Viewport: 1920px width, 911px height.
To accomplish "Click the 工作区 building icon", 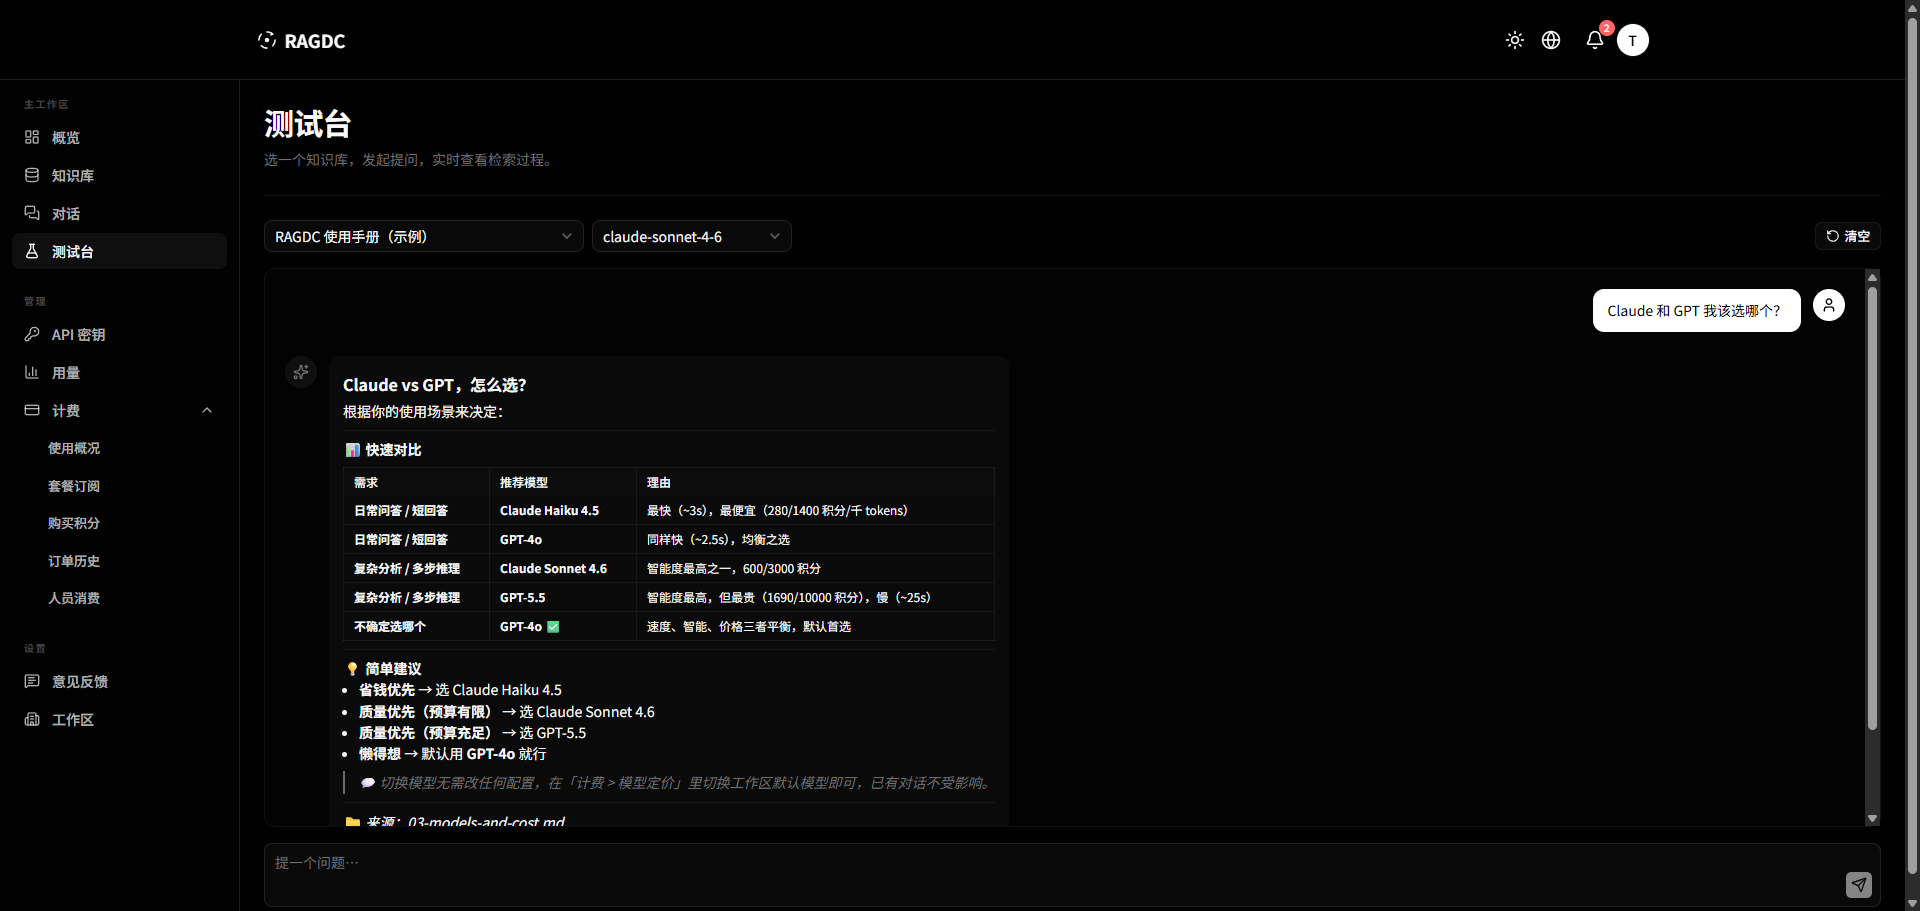I will pyautogui.click(x=32, y=719).
